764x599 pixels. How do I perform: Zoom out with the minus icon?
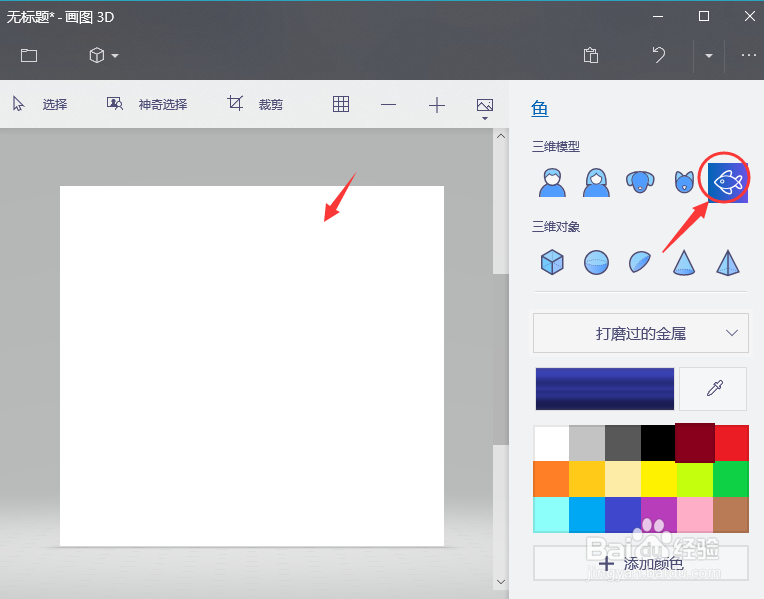388,105
